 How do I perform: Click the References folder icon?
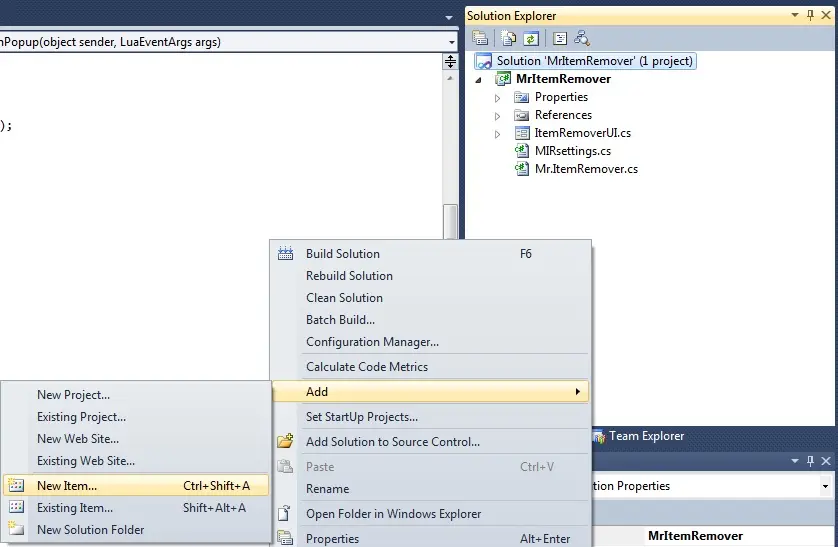coord(521,115)
